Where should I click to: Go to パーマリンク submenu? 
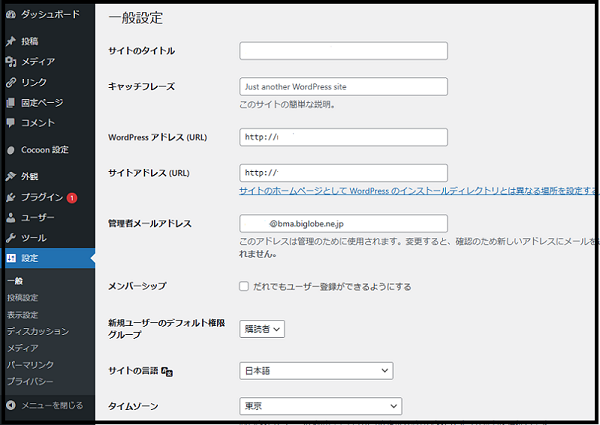coord(30,365)
